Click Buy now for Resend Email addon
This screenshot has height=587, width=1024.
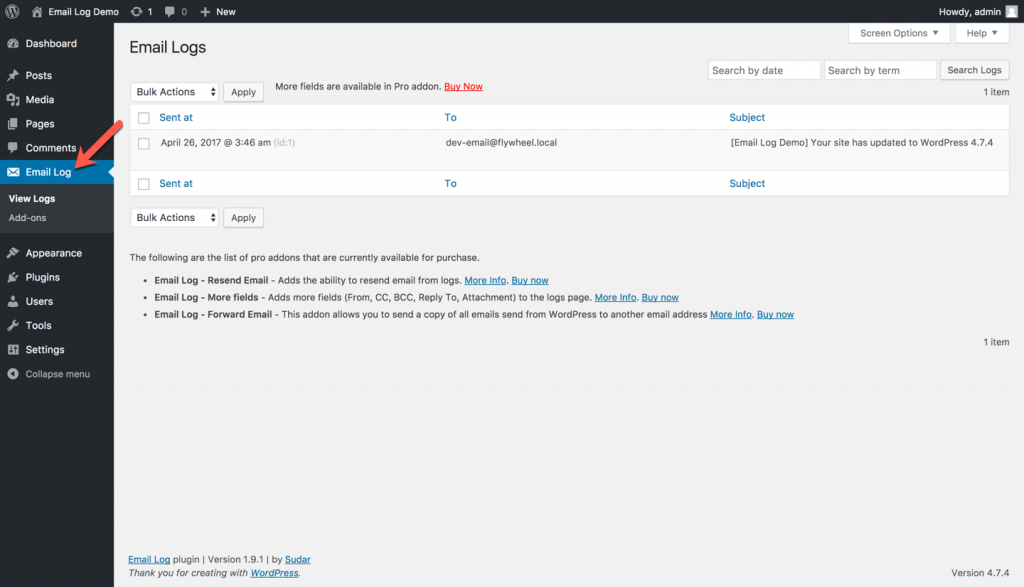click(x=530, y=280)
